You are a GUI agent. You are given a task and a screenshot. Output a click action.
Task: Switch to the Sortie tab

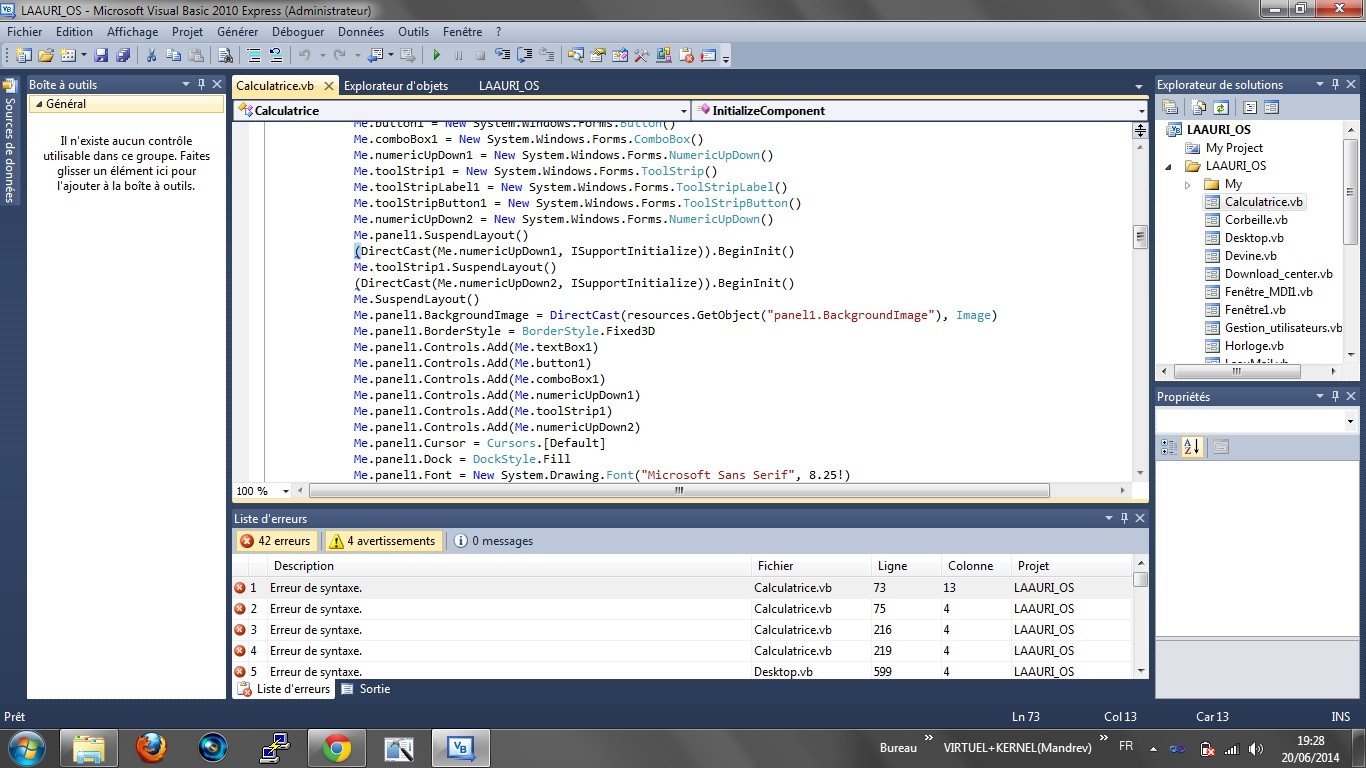[x=366, y=689]
